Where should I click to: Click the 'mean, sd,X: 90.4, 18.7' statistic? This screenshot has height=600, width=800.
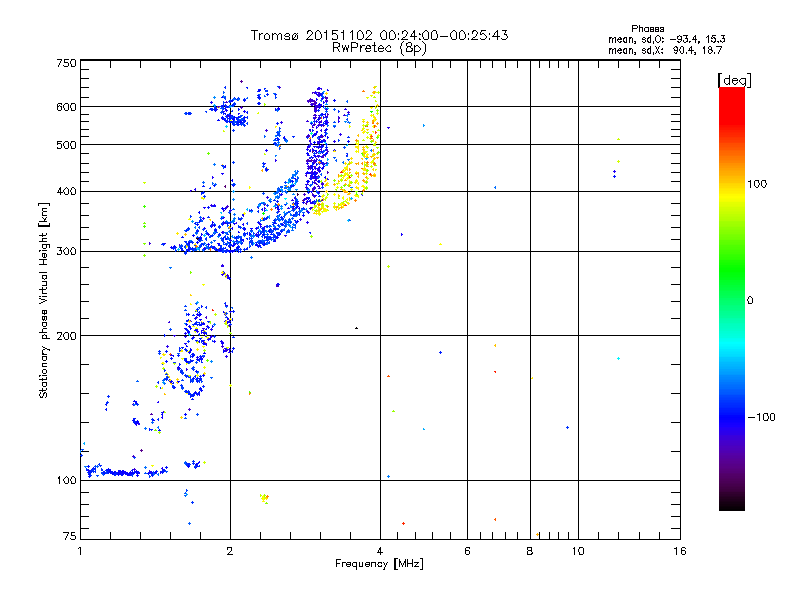click(665, 50)
